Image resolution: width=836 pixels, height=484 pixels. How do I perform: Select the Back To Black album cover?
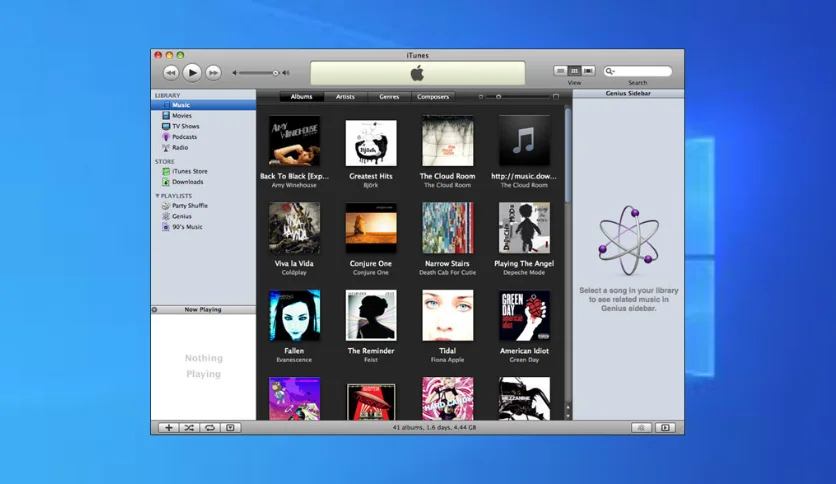(x=294, y=141)
